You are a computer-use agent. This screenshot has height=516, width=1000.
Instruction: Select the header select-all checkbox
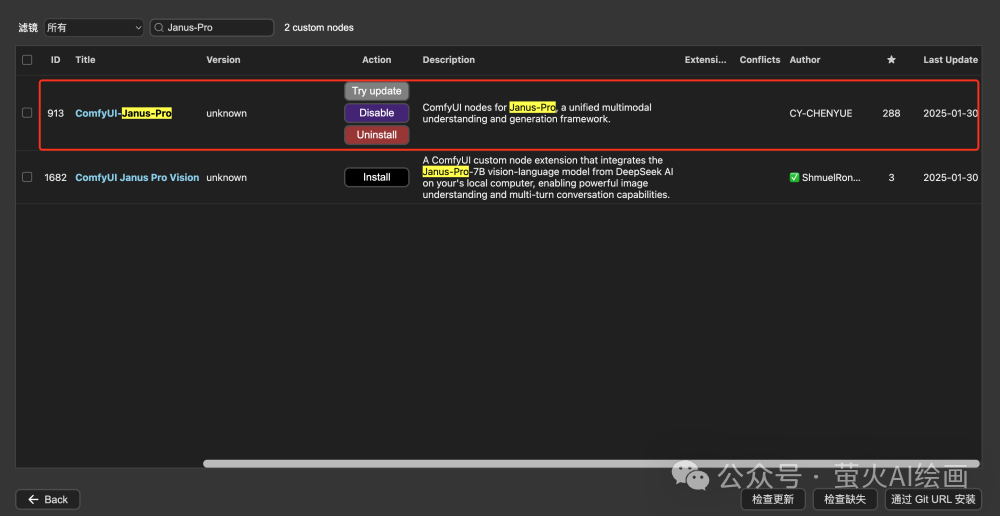(27, 60)
